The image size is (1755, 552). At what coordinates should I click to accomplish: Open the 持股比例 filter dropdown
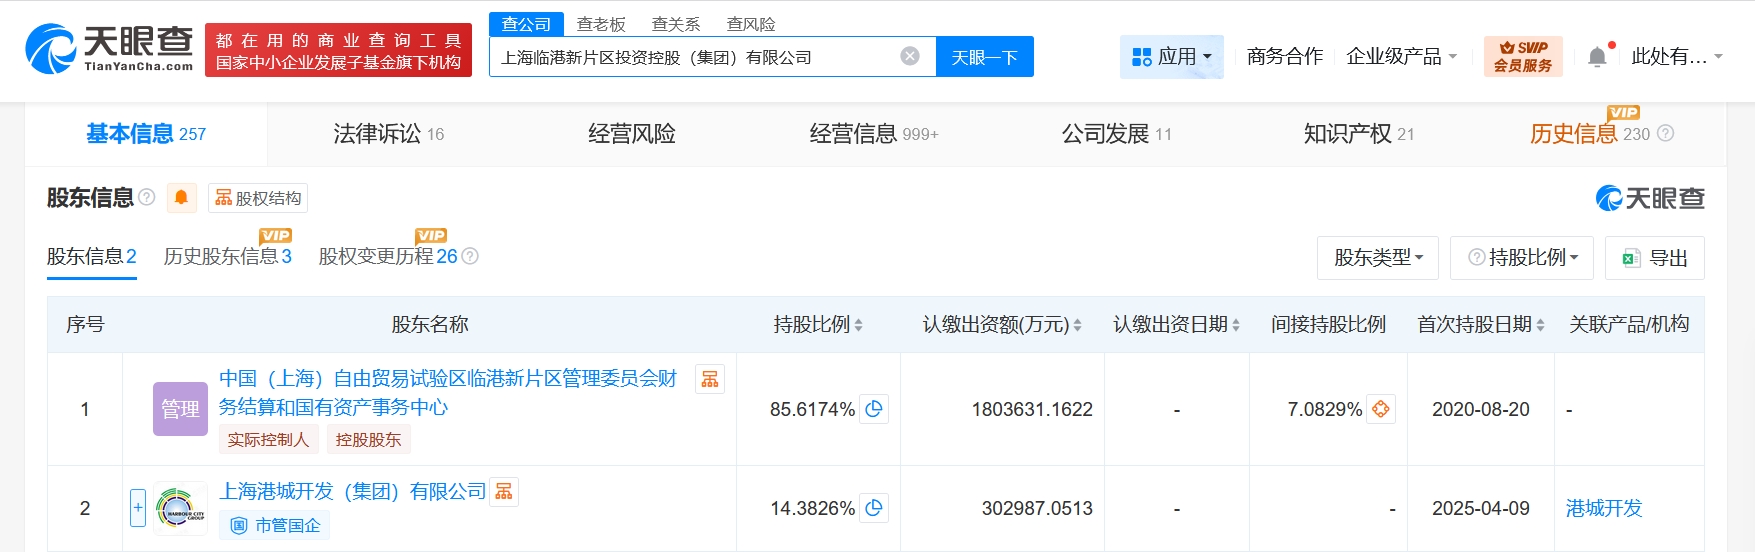[x=1521, y=258]
